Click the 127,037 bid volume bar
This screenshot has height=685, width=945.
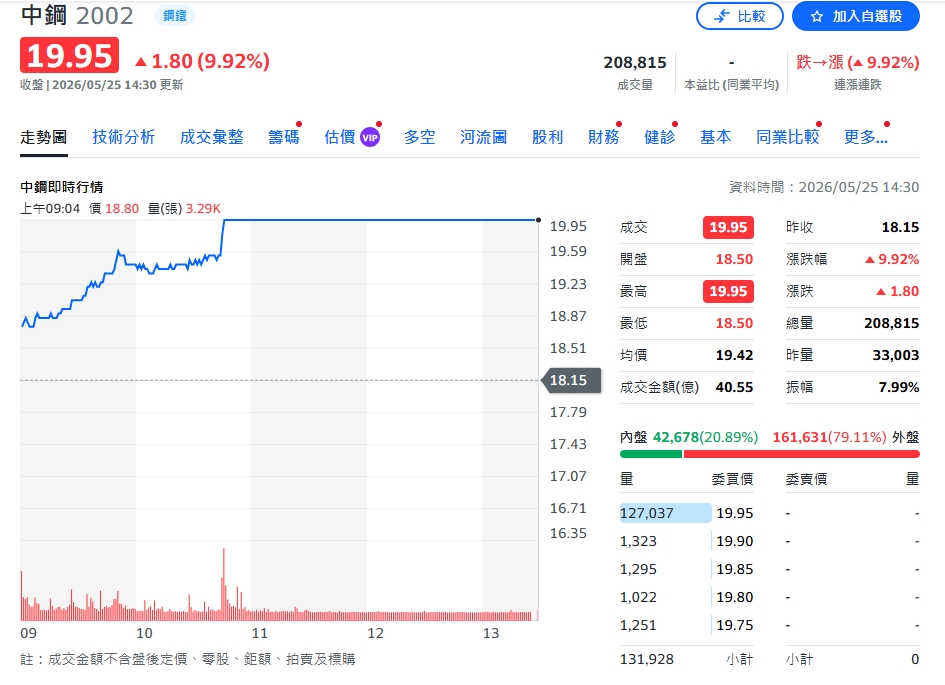pos(665,513)
